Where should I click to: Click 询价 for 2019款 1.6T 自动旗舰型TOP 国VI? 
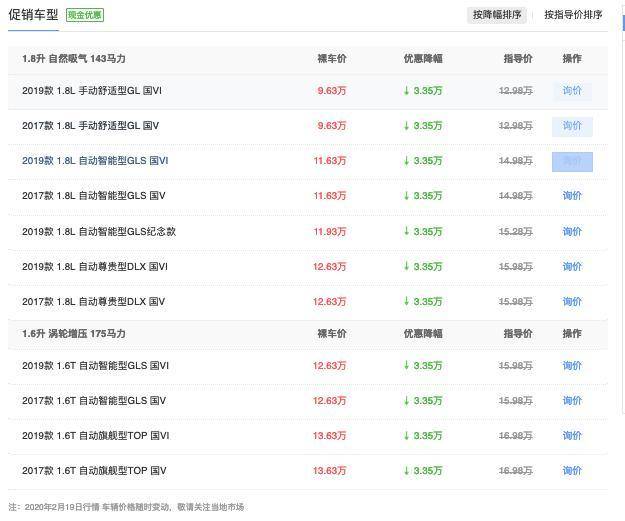pos(572,436)
